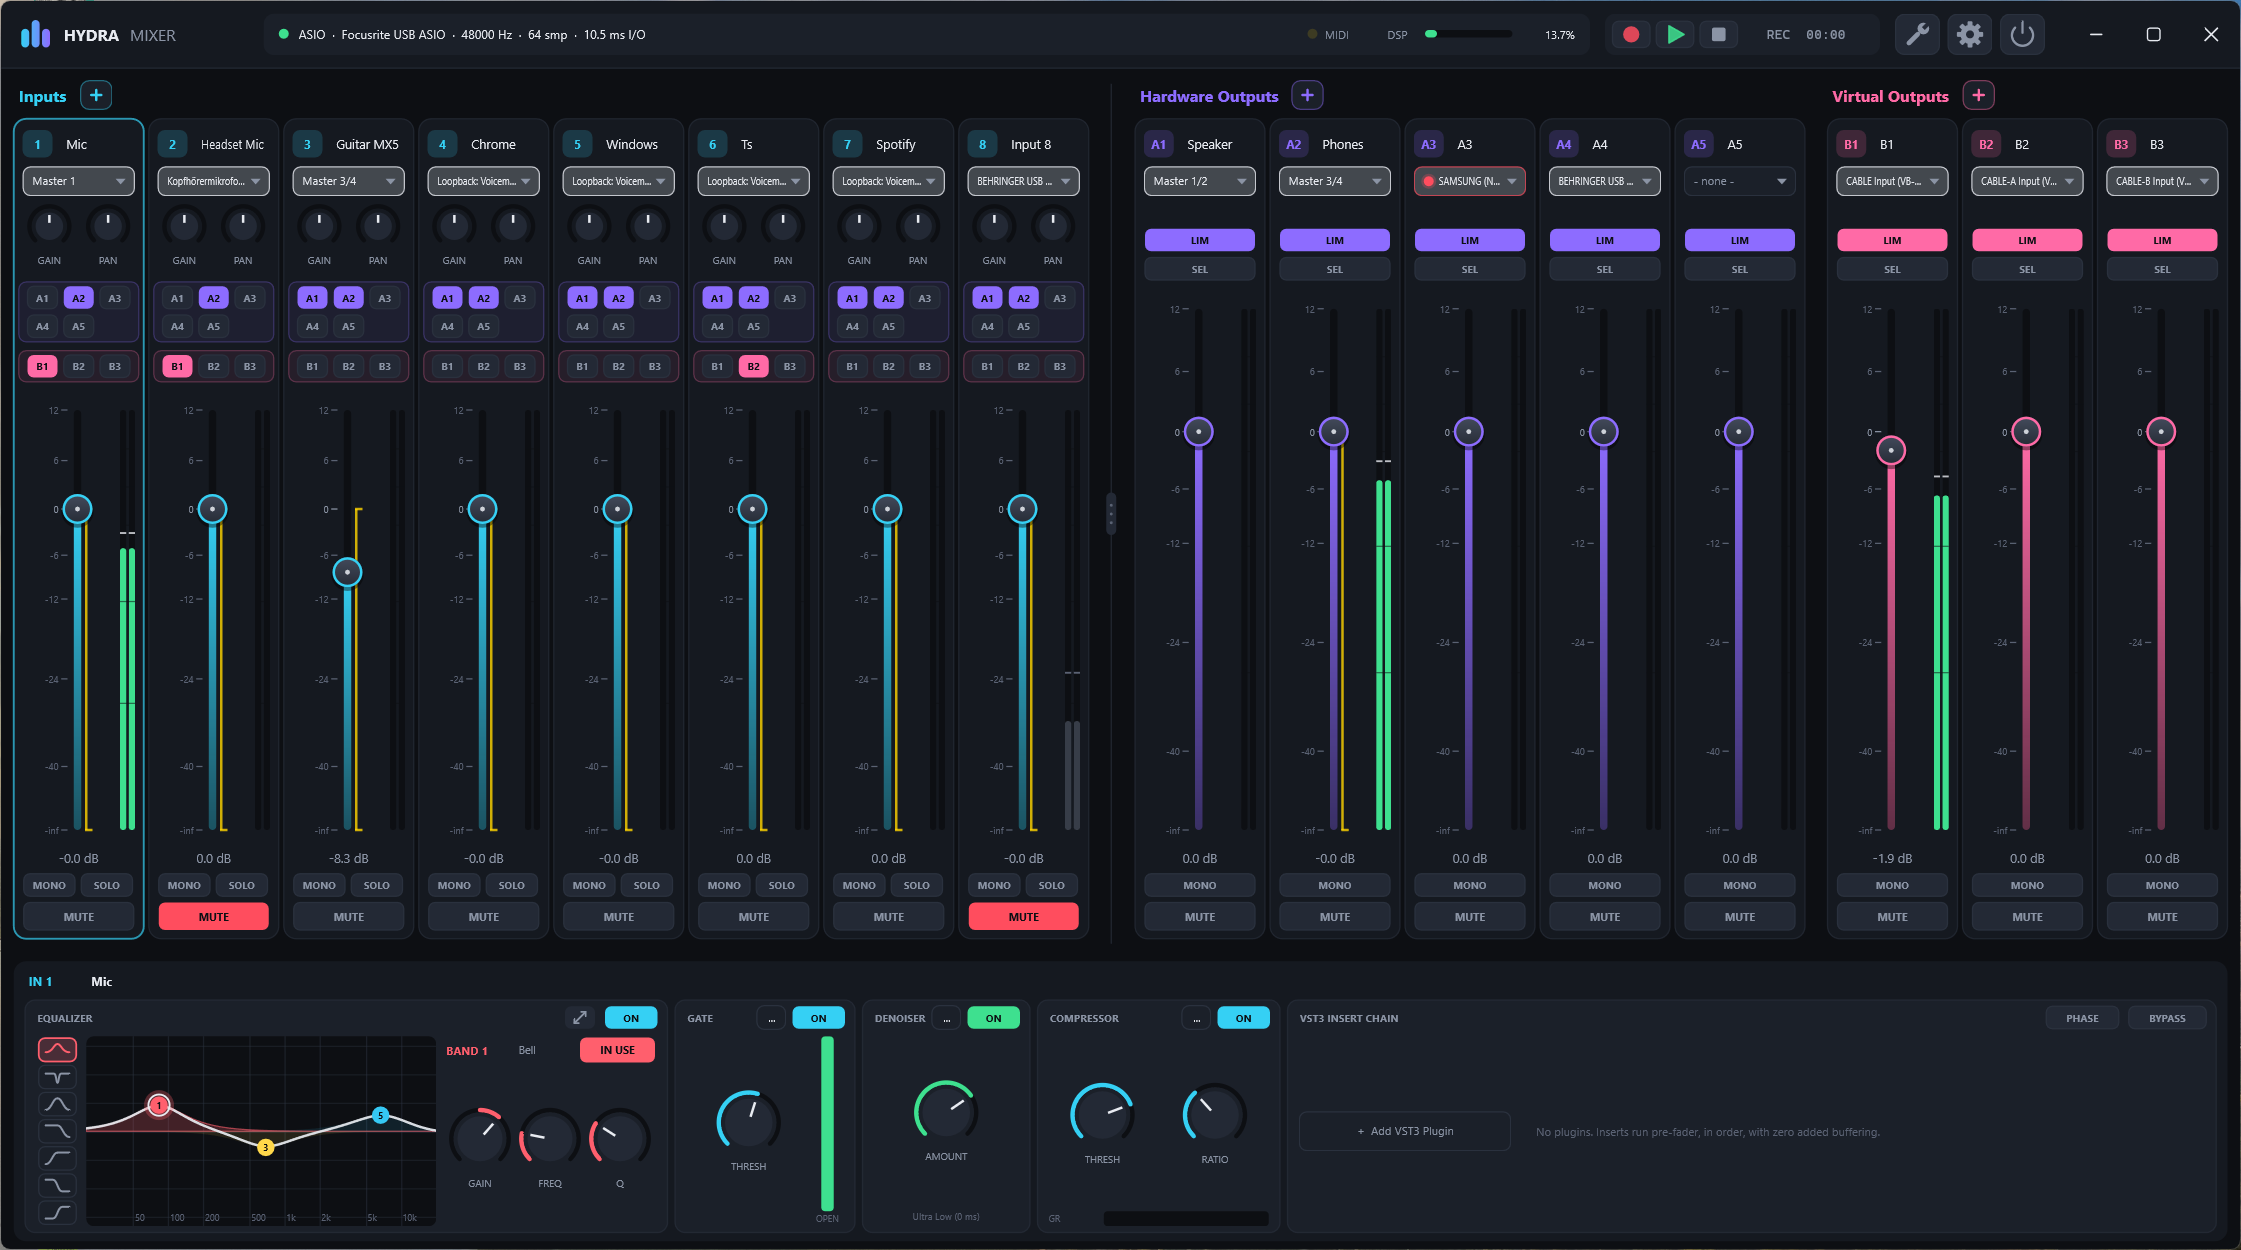Viewport: 2241px width, 1250px height.
Task: Open the Denoiser options ellipsis button
Action: [x=946, y=1018]
